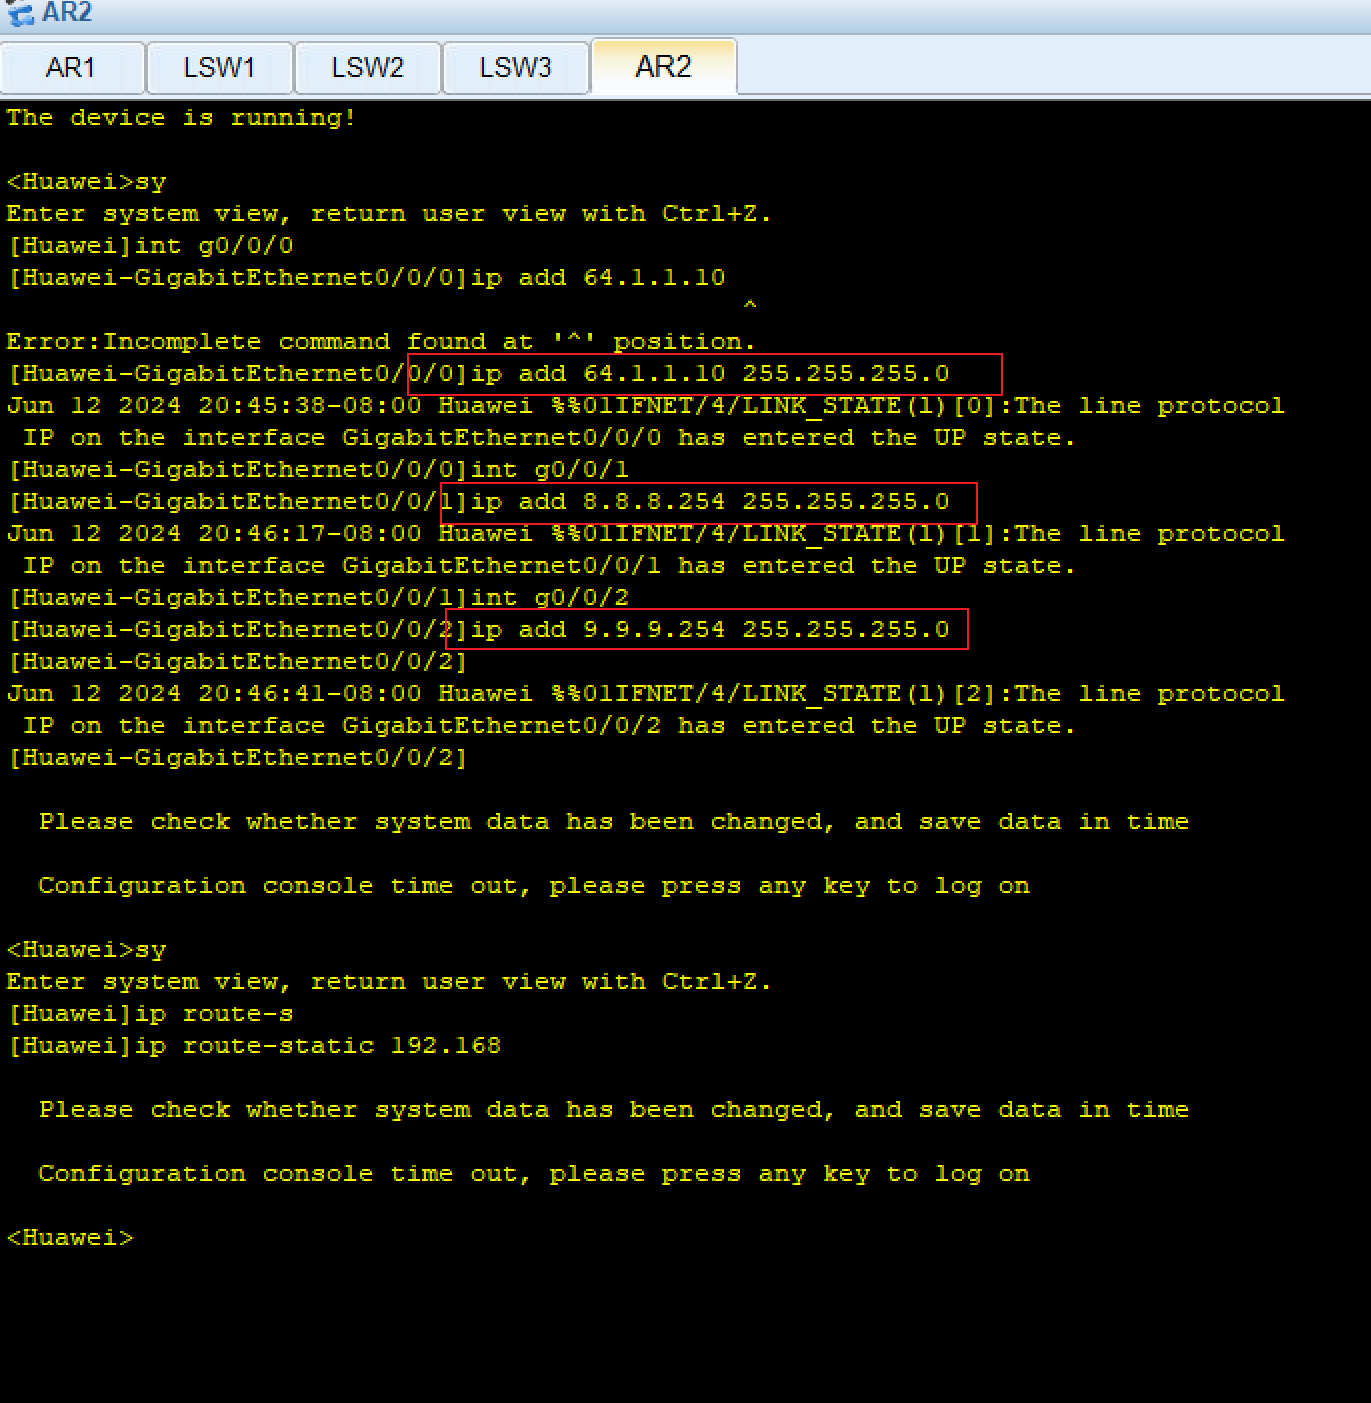Activate the AR2 tab
Viewport: 1371px width, 1403px height.
point(664,67)
